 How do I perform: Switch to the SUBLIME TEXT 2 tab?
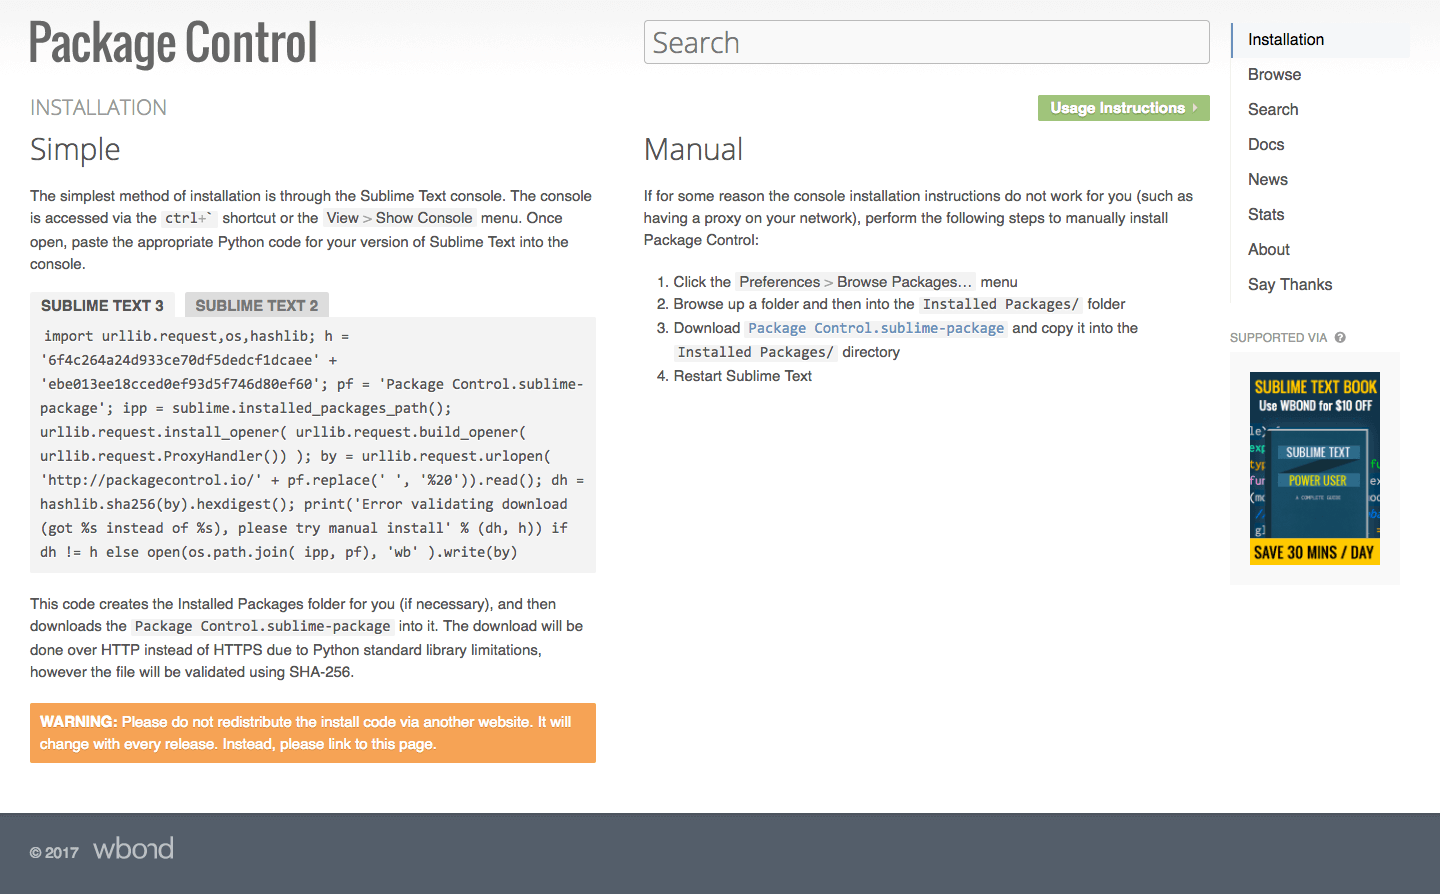(x=257, y=305)
